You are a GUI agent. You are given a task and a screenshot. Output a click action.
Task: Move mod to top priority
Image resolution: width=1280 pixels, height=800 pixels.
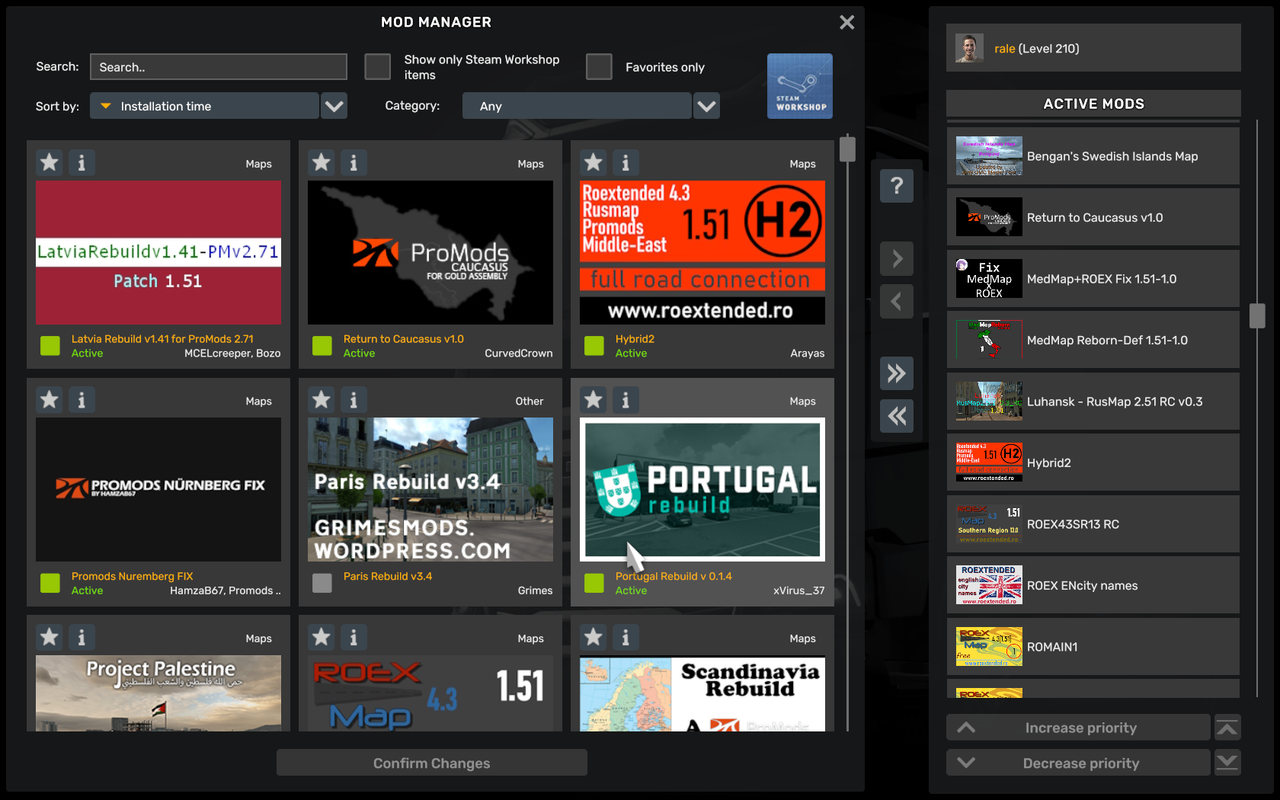click(x=1228, y=728)
